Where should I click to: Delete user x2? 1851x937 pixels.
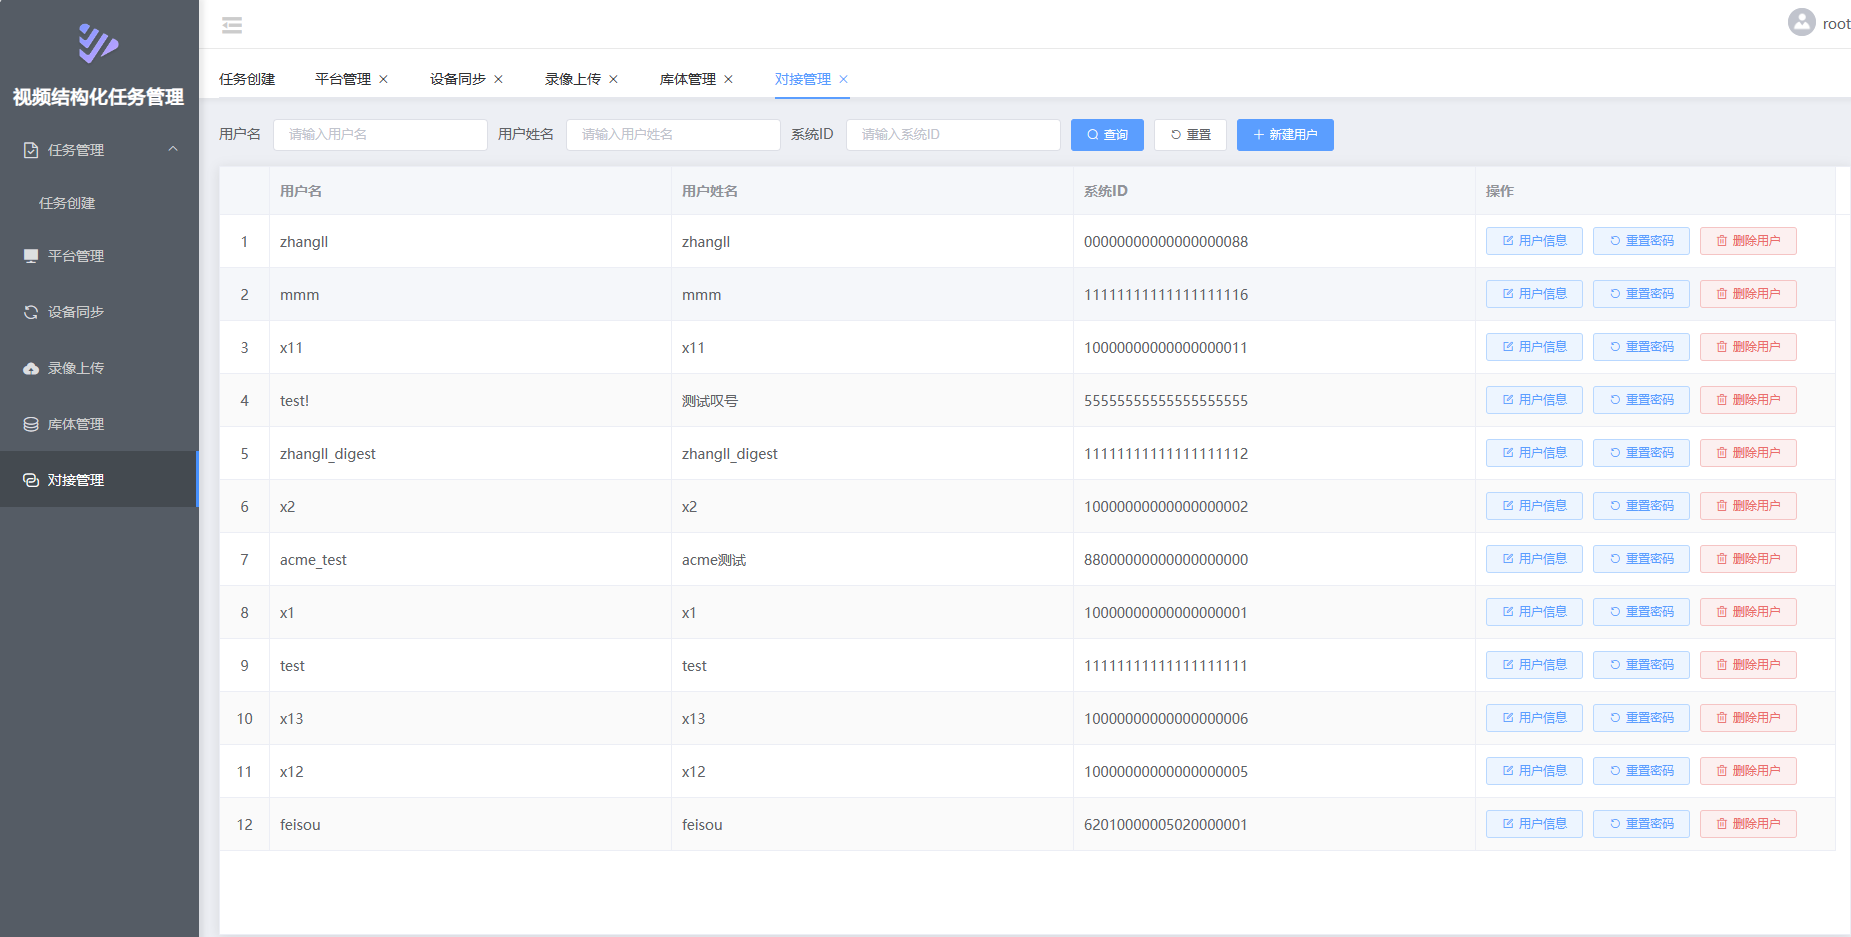1748,506
